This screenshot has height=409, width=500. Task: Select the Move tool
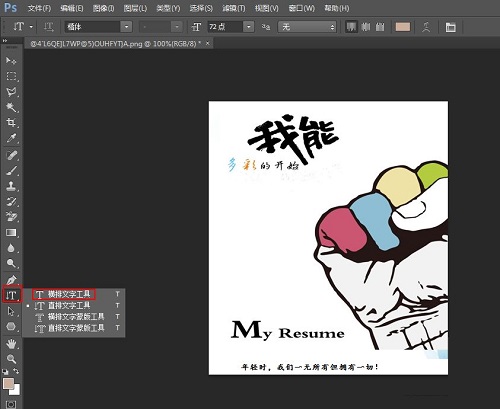(x=11, y=61)
